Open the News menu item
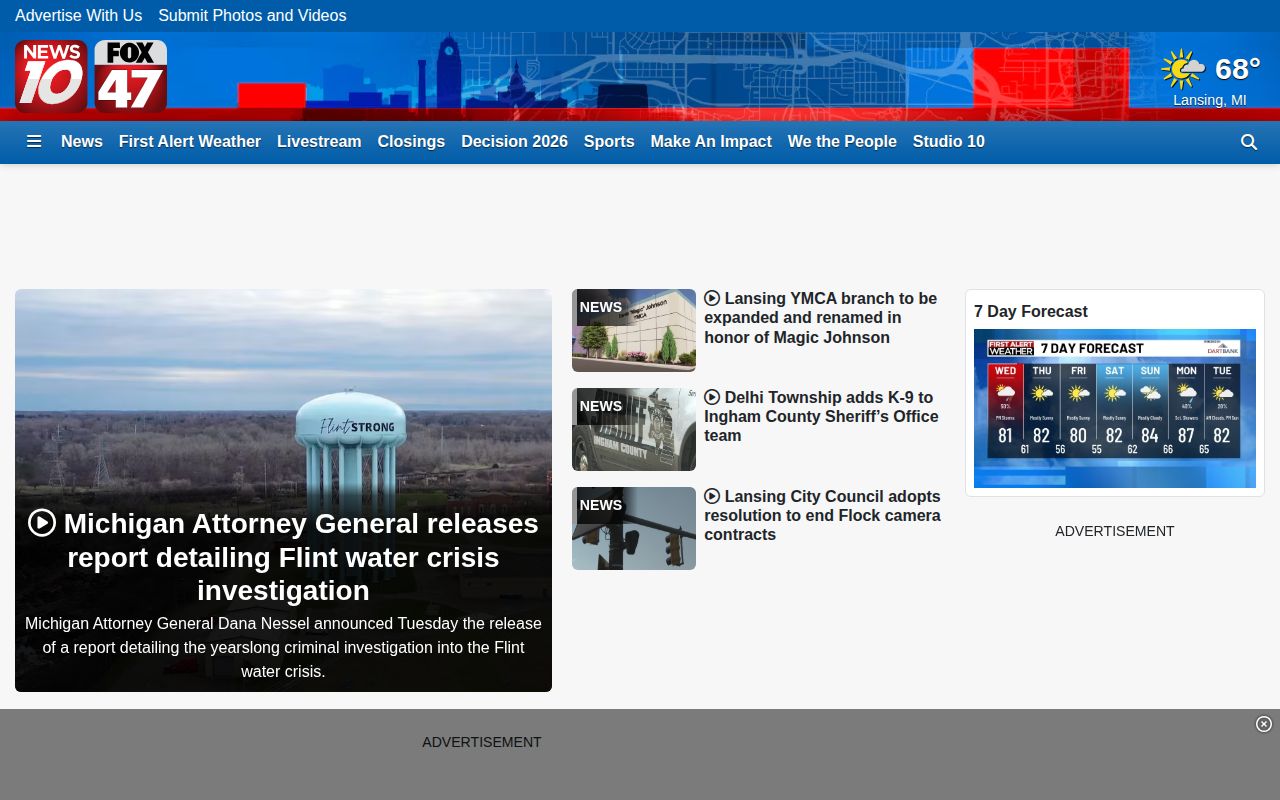Image resolution: width=1280 pixels, height=800 pixels. click(82, 141)
